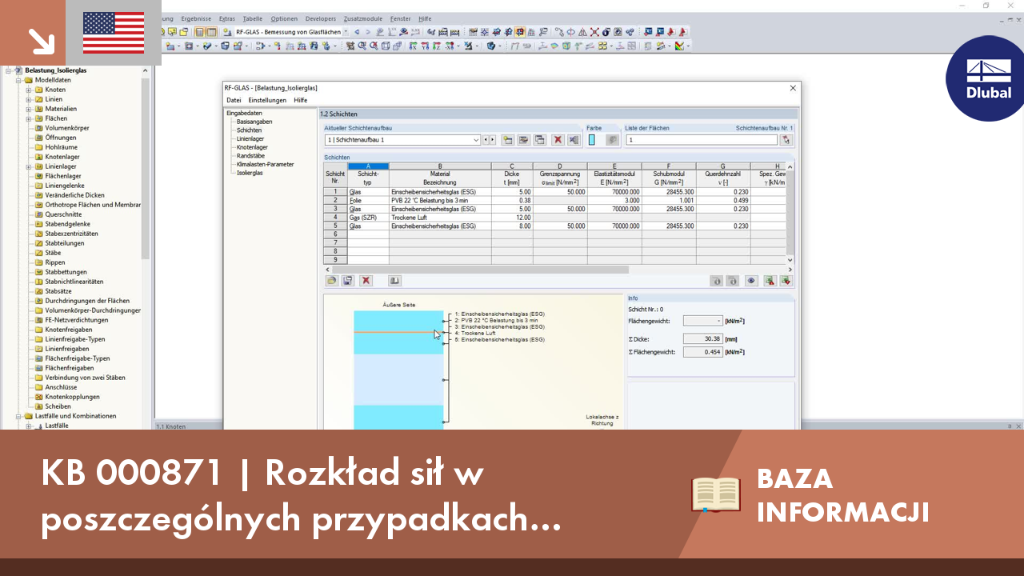Expand Knoten tree node
The width and height of the screenshot is (1024, 576).
tap(29, 89)
